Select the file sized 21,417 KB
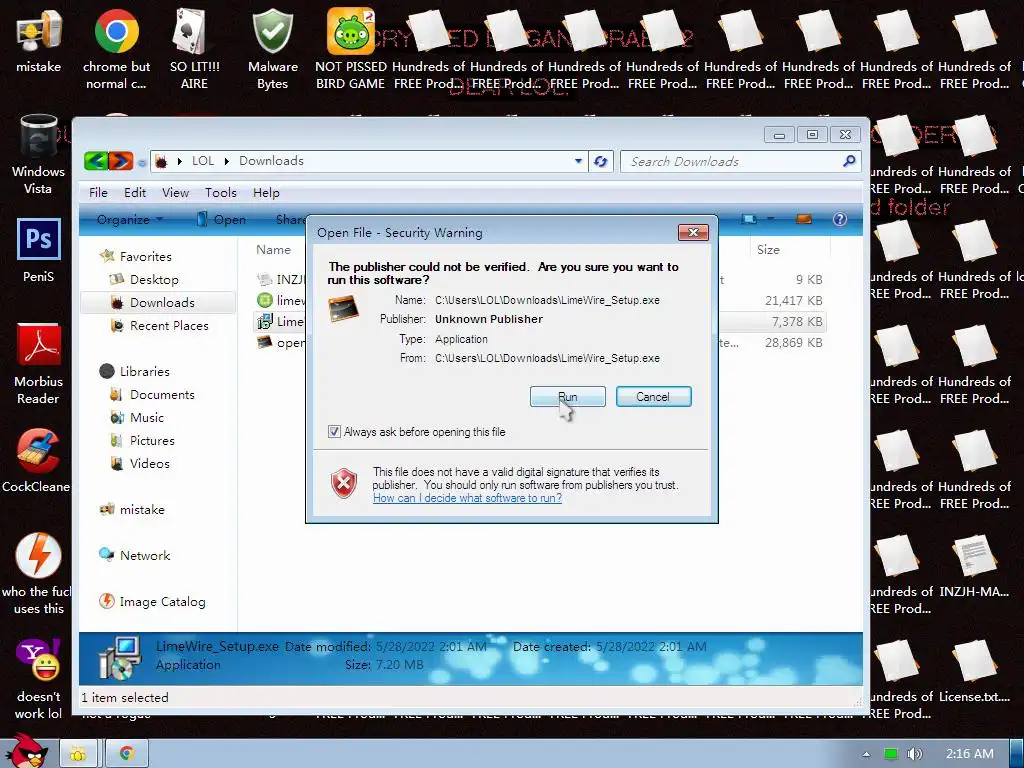1024x768 pixels. [539, 300]
